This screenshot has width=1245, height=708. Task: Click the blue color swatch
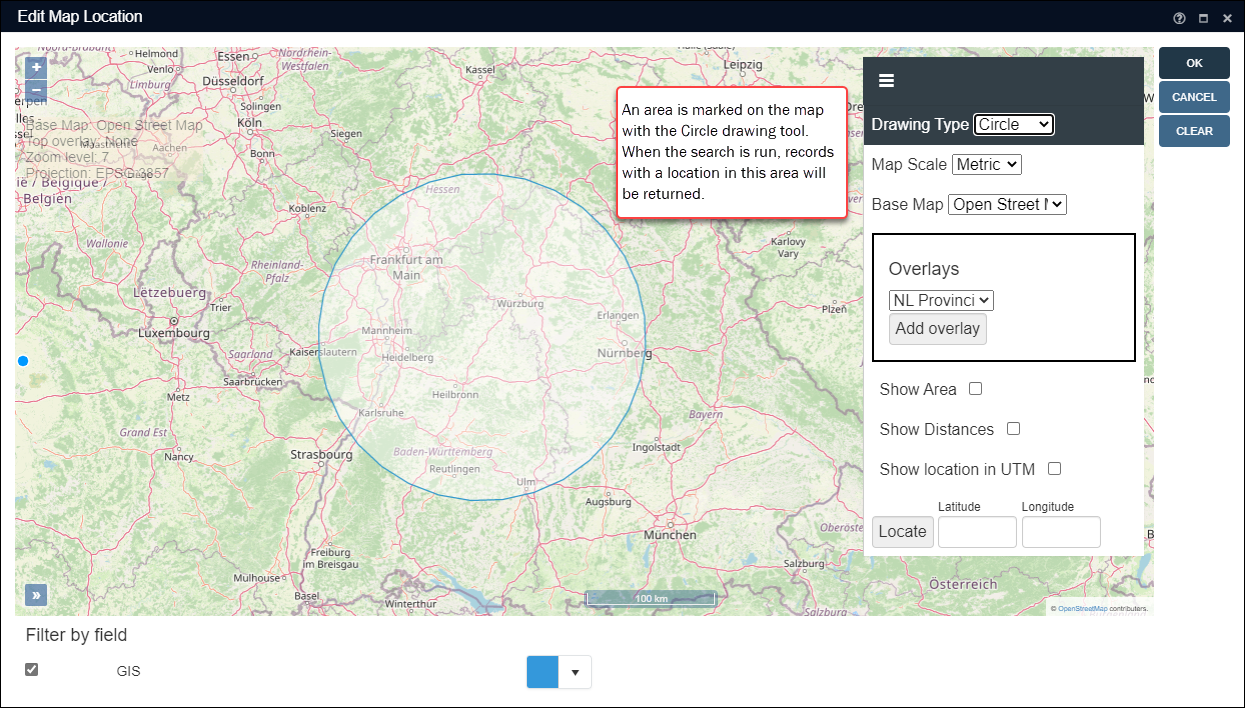tap(543, 672)
